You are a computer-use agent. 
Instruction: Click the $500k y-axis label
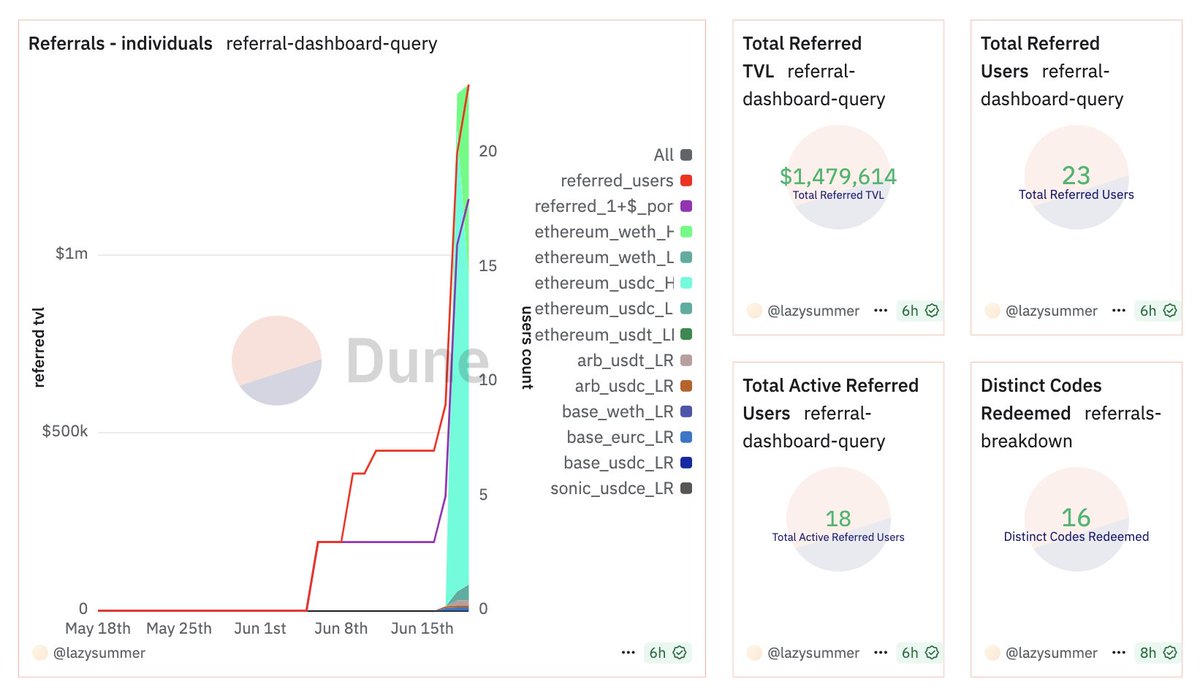63,432
